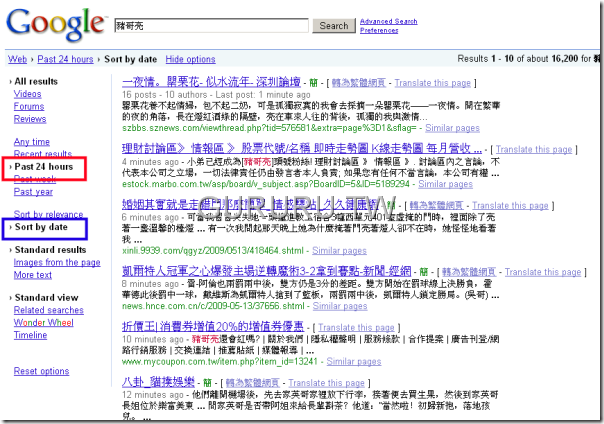Click szbbs.sznews.com green URL text

(269, 128)
